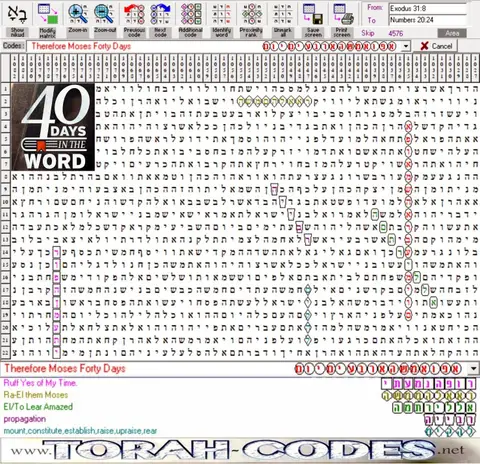
Task: Select the Codes box text Therefore Moses Forty Days
Action: pyautogui.click(x=81, y=46)
